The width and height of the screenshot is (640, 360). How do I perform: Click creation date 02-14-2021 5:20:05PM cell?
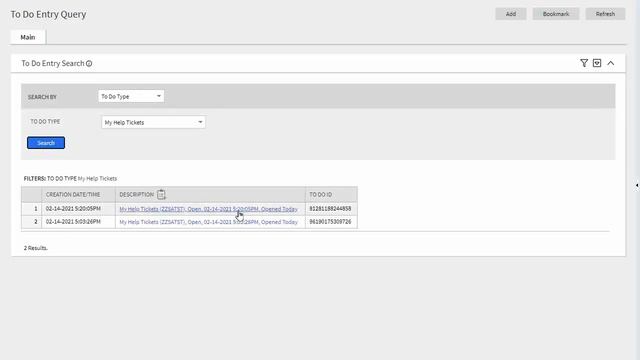(78, 209)
